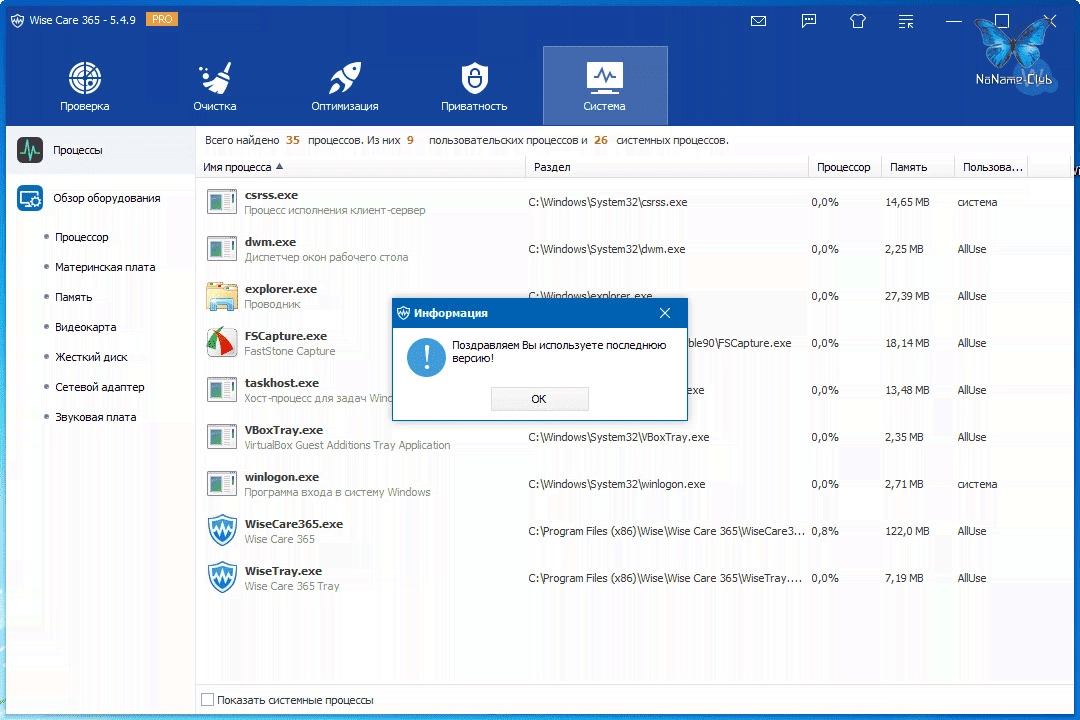
Task: Switch to Оптимизация tab
Action: click(344, 86)
